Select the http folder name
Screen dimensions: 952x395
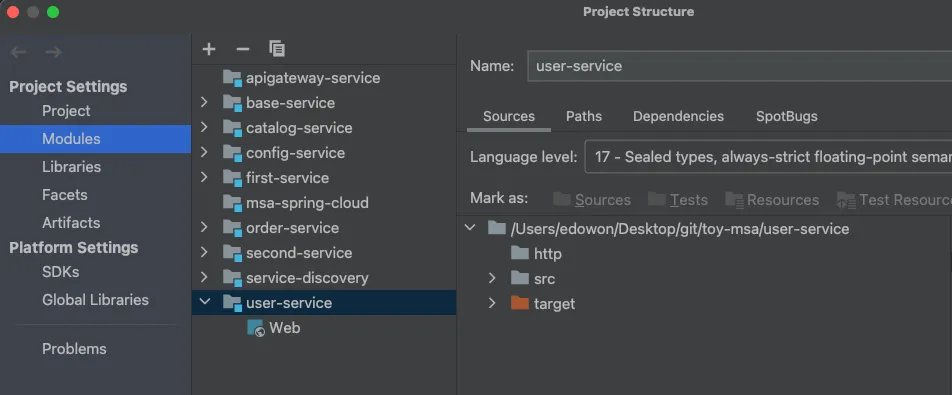pos(548,254)
